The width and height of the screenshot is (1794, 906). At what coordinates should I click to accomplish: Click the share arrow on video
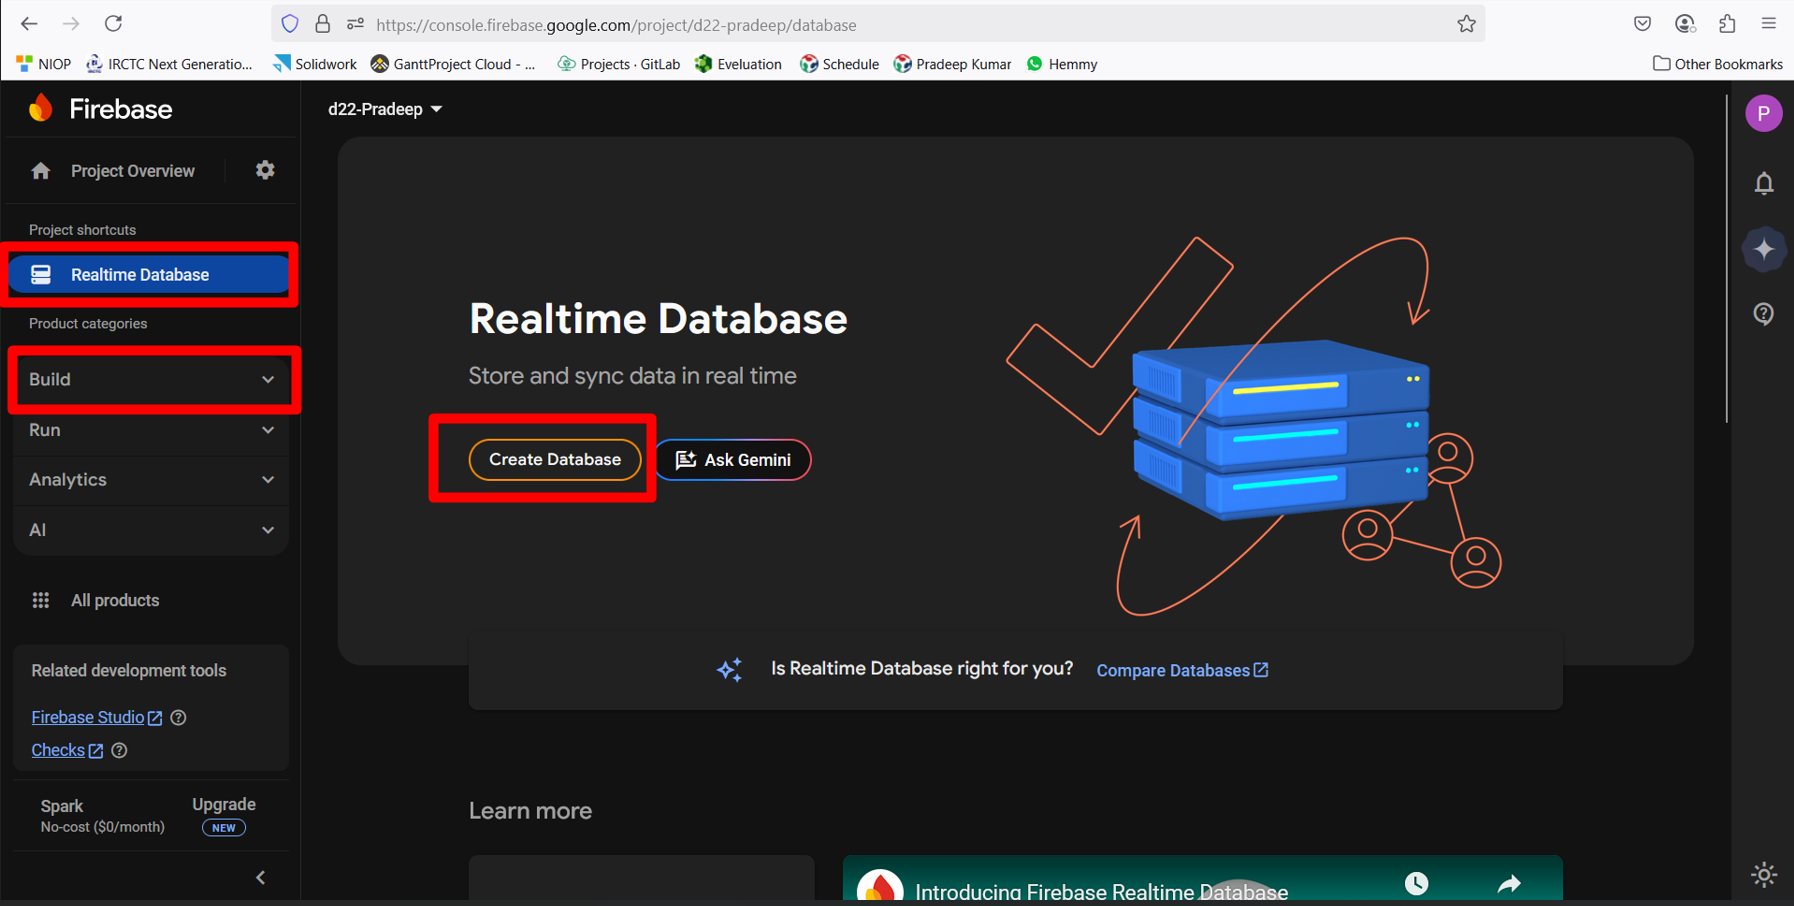pos(1509,883)
